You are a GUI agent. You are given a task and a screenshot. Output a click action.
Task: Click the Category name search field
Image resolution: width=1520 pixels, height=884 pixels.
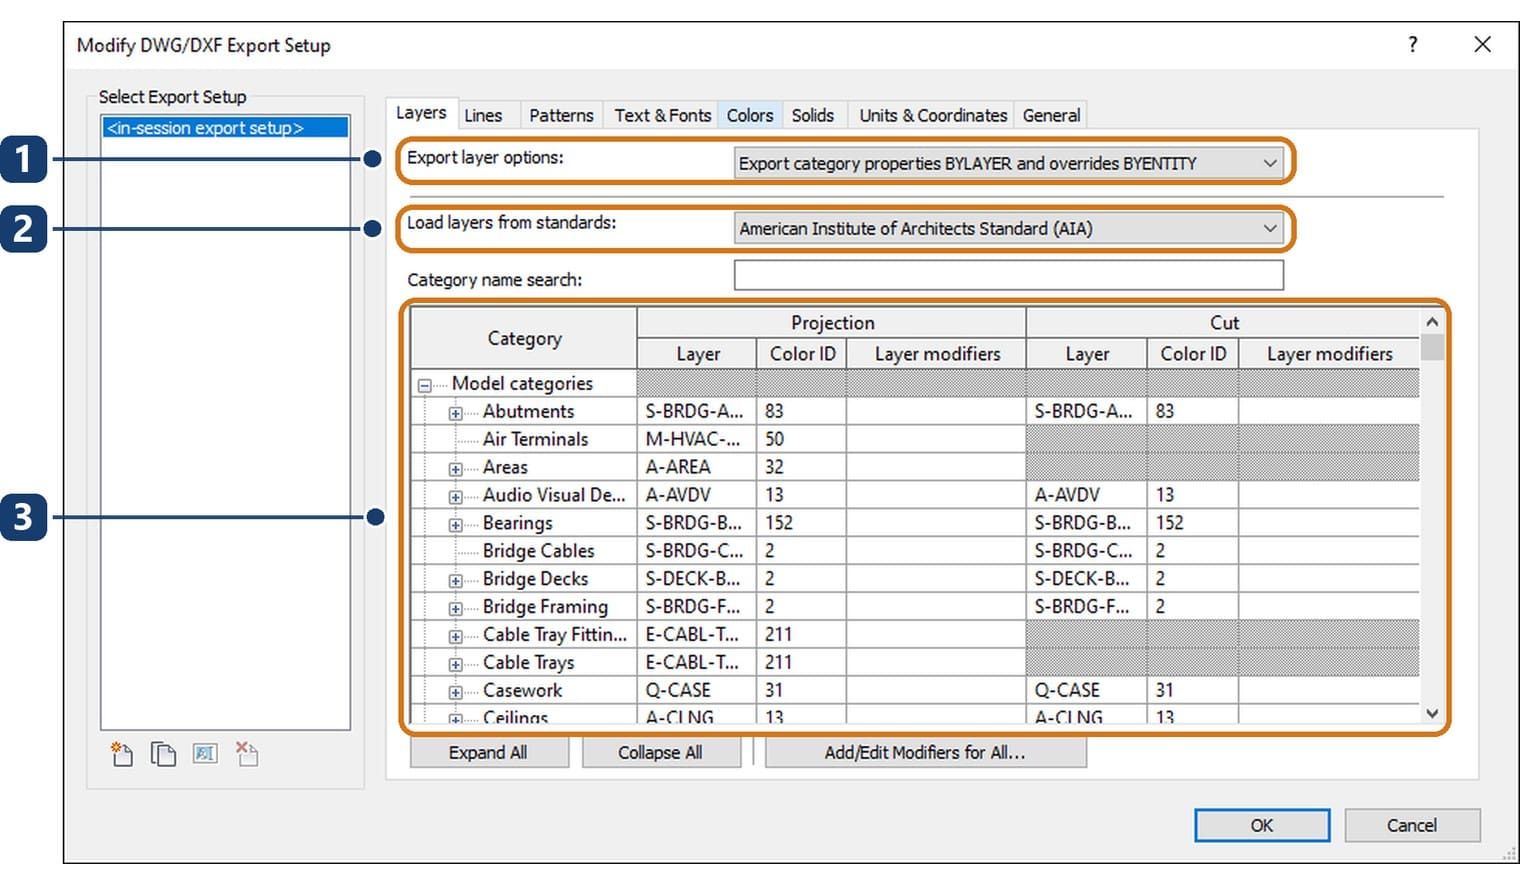(x=1008, y=275)
